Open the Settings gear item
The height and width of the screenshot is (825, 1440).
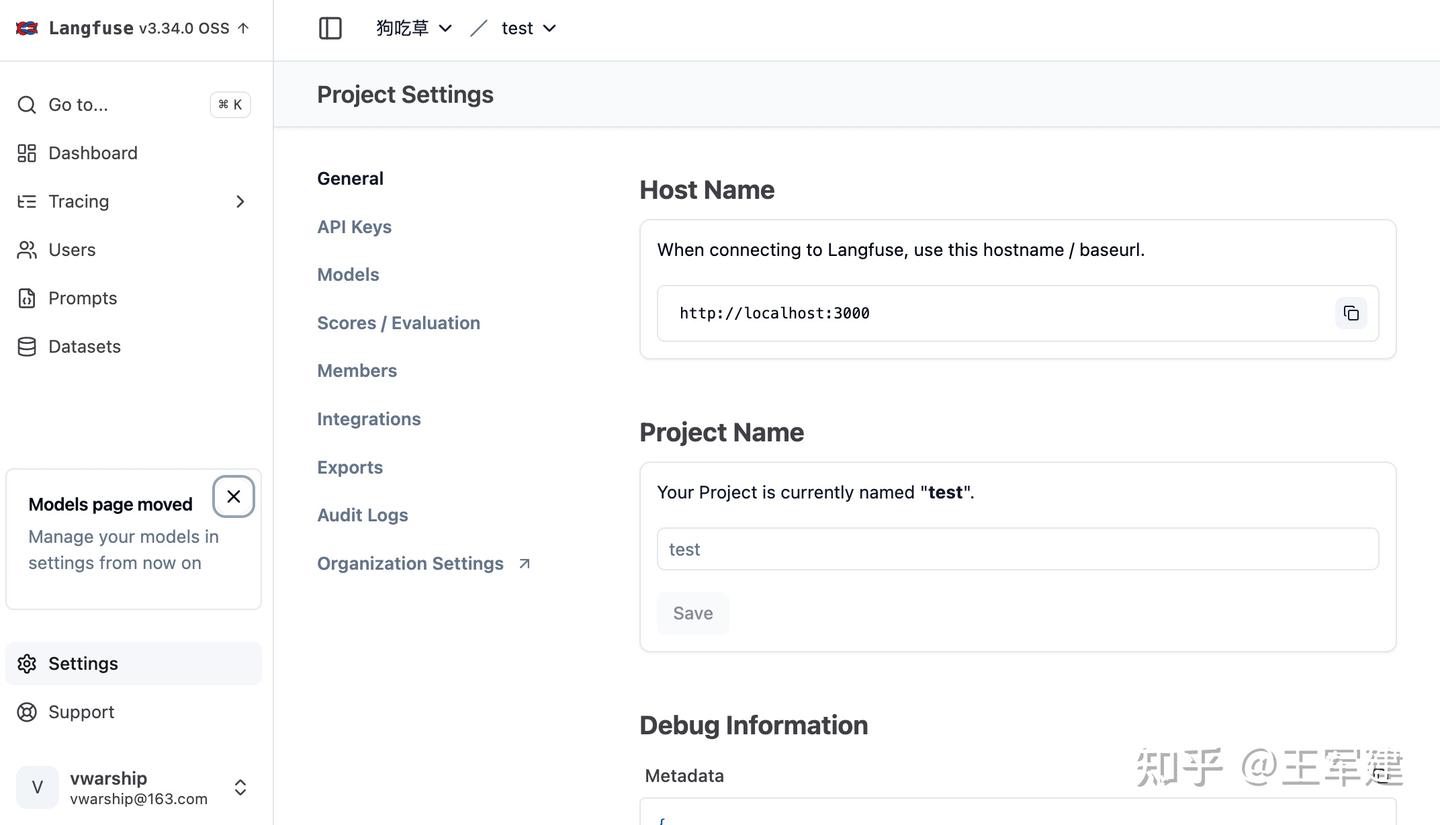pyautogui.click(x=82, y=664)
